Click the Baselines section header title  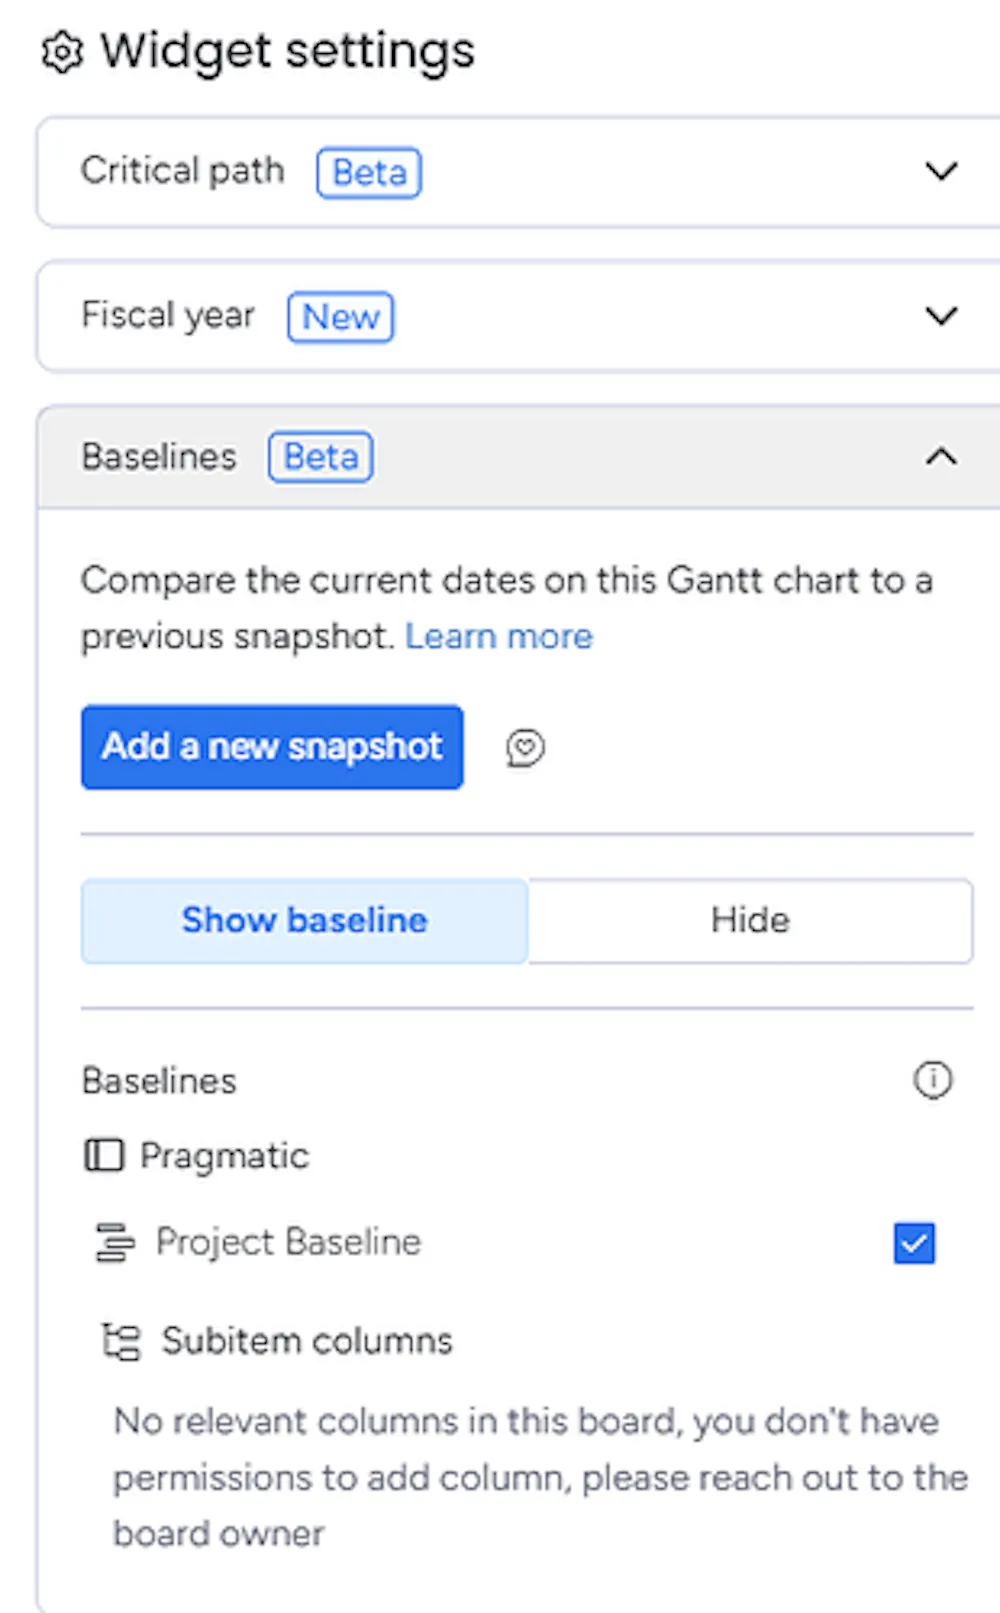(159, 457)
